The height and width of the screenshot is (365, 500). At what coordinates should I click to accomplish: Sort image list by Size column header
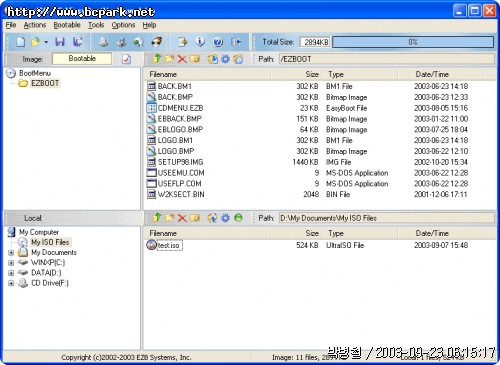pos(296,74)
